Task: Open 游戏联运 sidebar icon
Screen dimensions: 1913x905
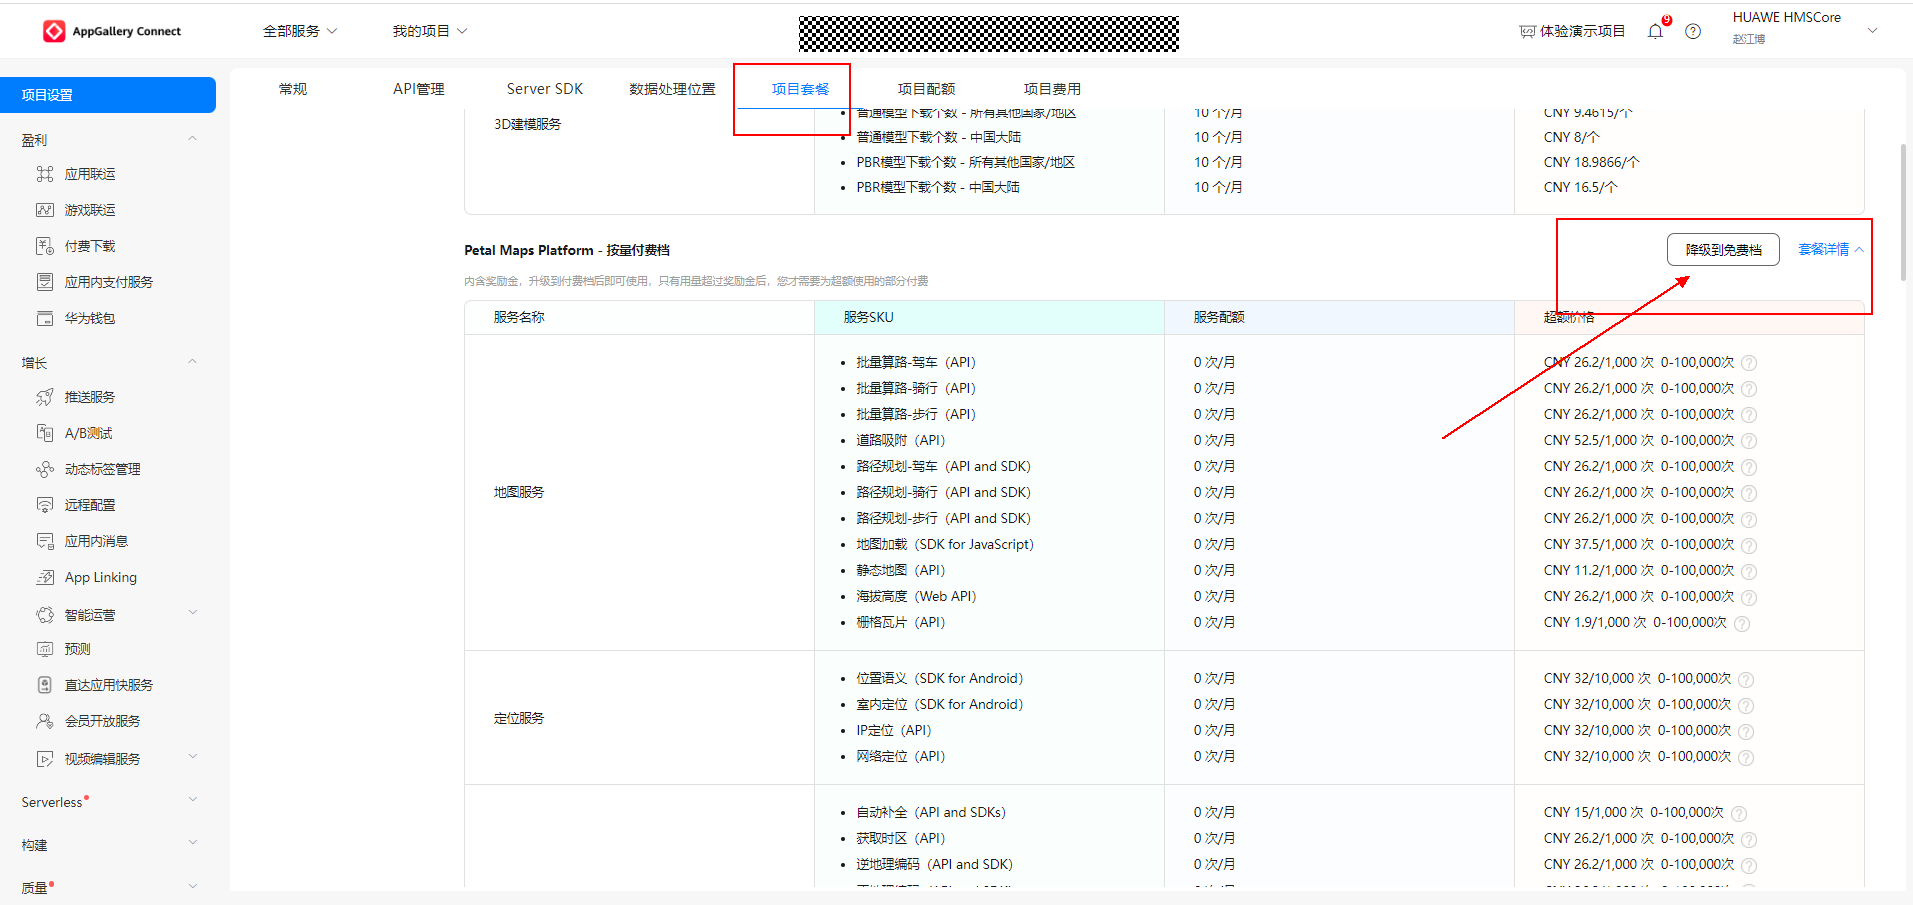Action: [x=45, y=210]
